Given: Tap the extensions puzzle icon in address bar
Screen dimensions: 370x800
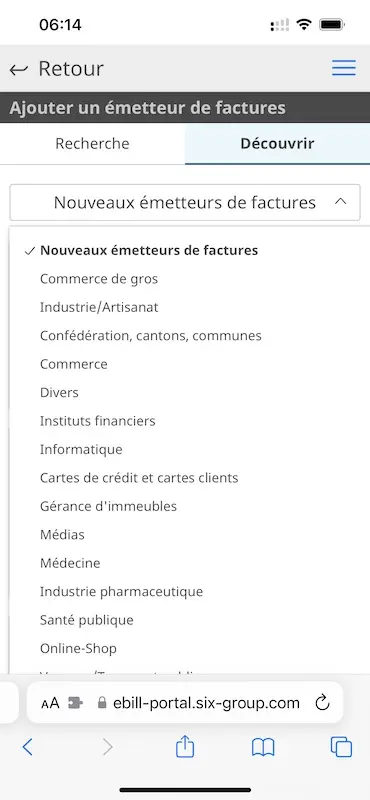Looking at the screenshot, I should (75, 704).
